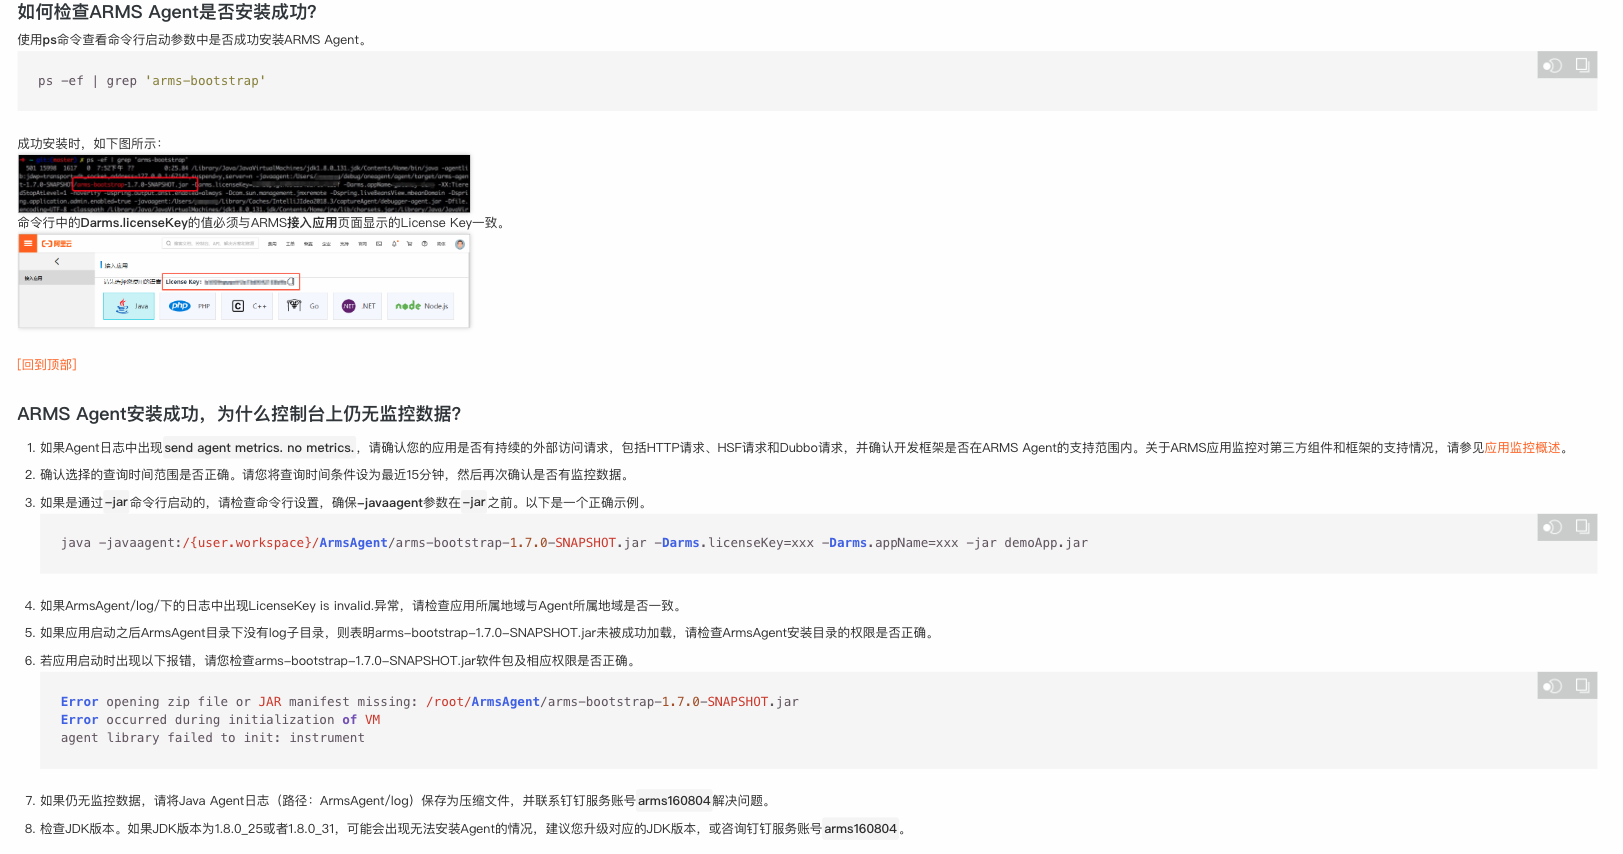The image size is (1623, 854).
Task: Click list item 4 about LicenseKey is invalid
Action: [x=363, y=606]
